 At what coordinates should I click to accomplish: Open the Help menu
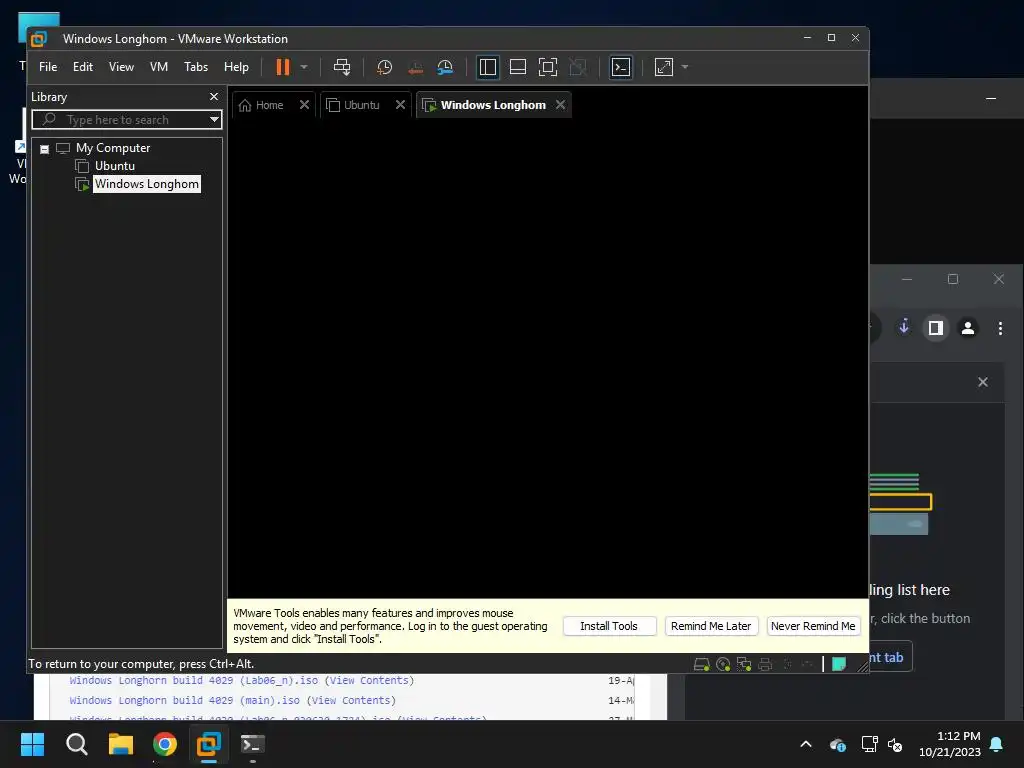(236, 67)
